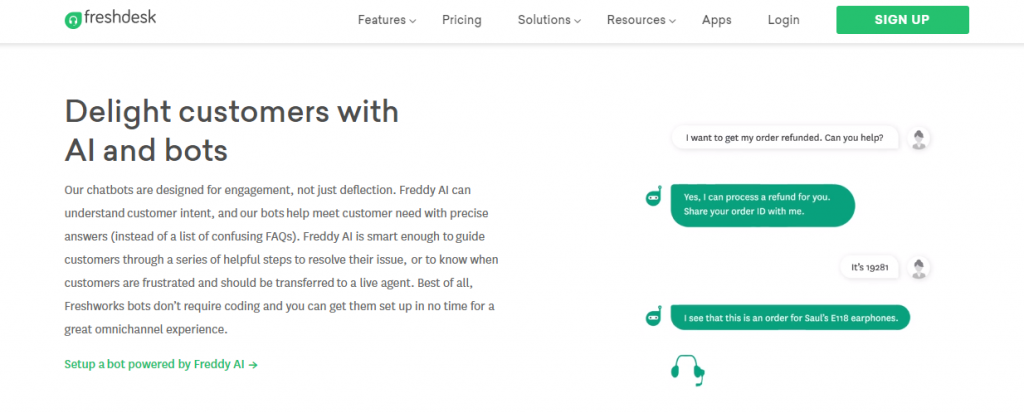Expand the Solutions dropdown chevron

click(x=577, y=21)
